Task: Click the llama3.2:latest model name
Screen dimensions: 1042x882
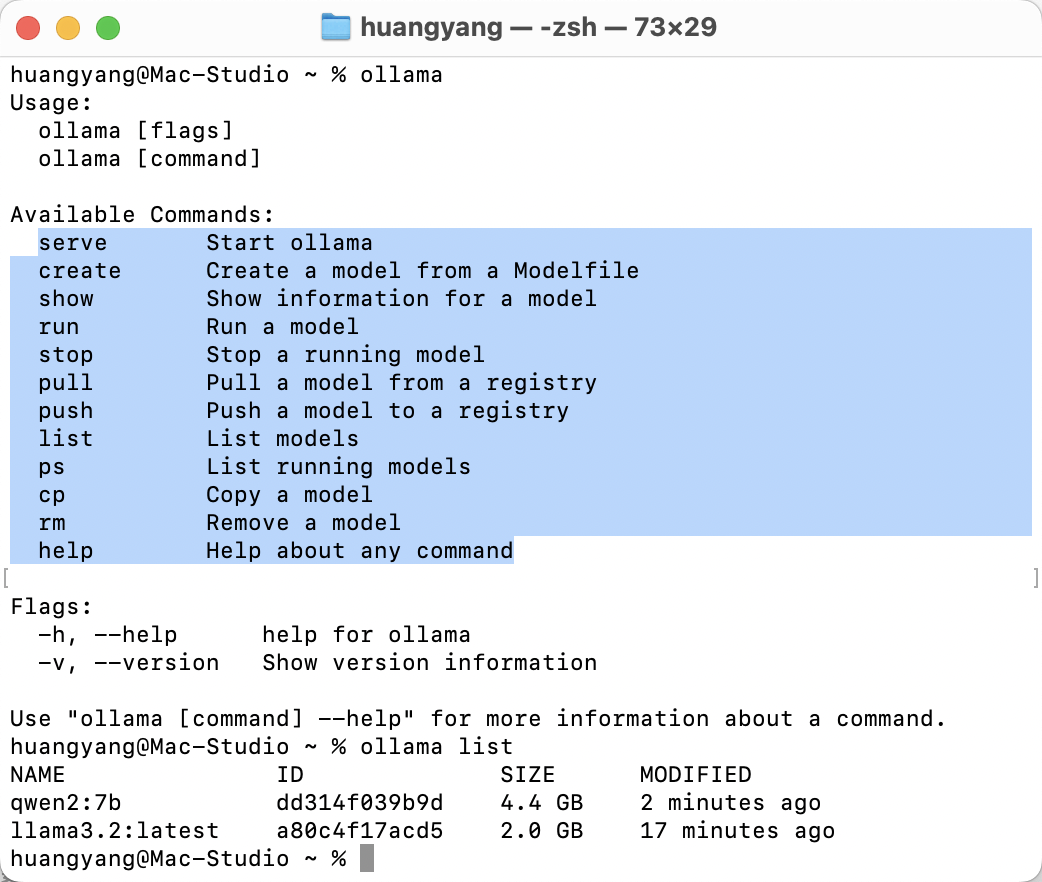Action: (x=115, y=831)
